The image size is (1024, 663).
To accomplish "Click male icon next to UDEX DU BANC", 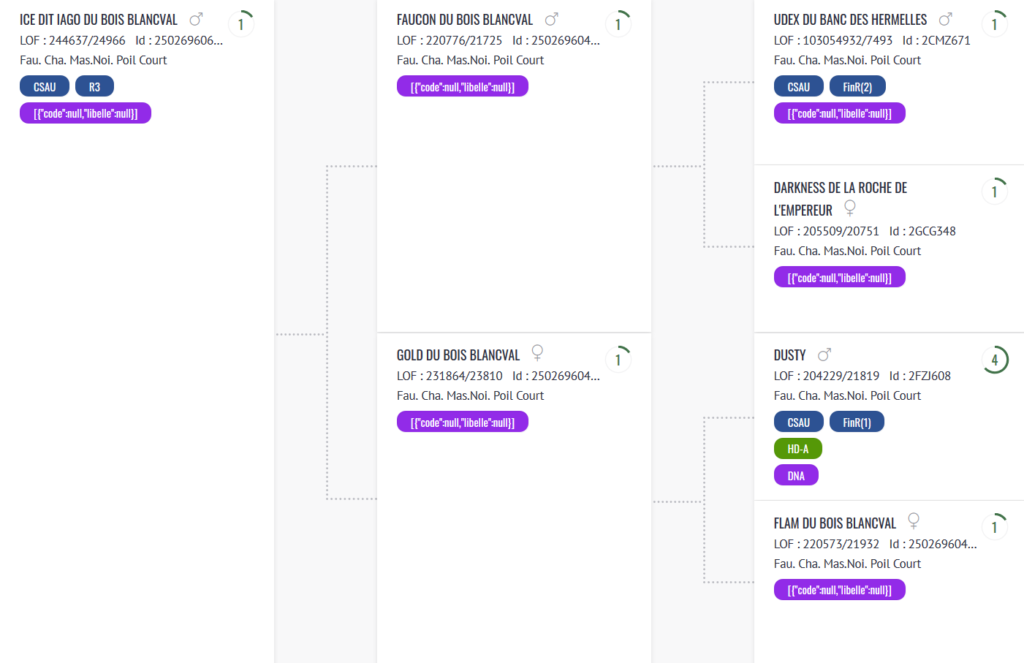I will pos(945,20).
